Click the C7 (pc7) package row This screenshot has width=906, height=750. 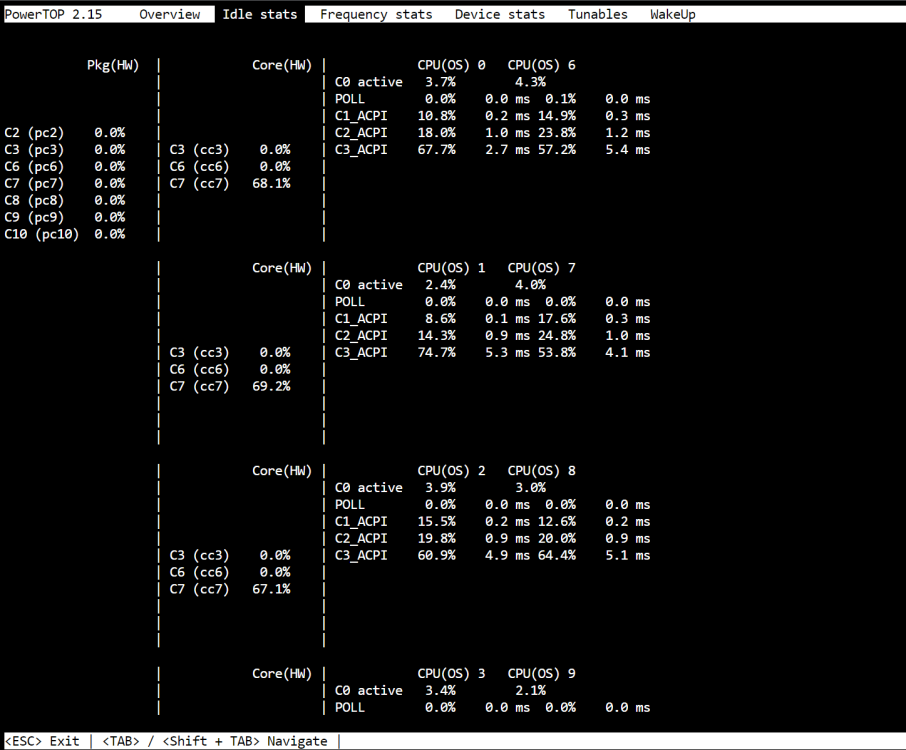tap(65, 184)
